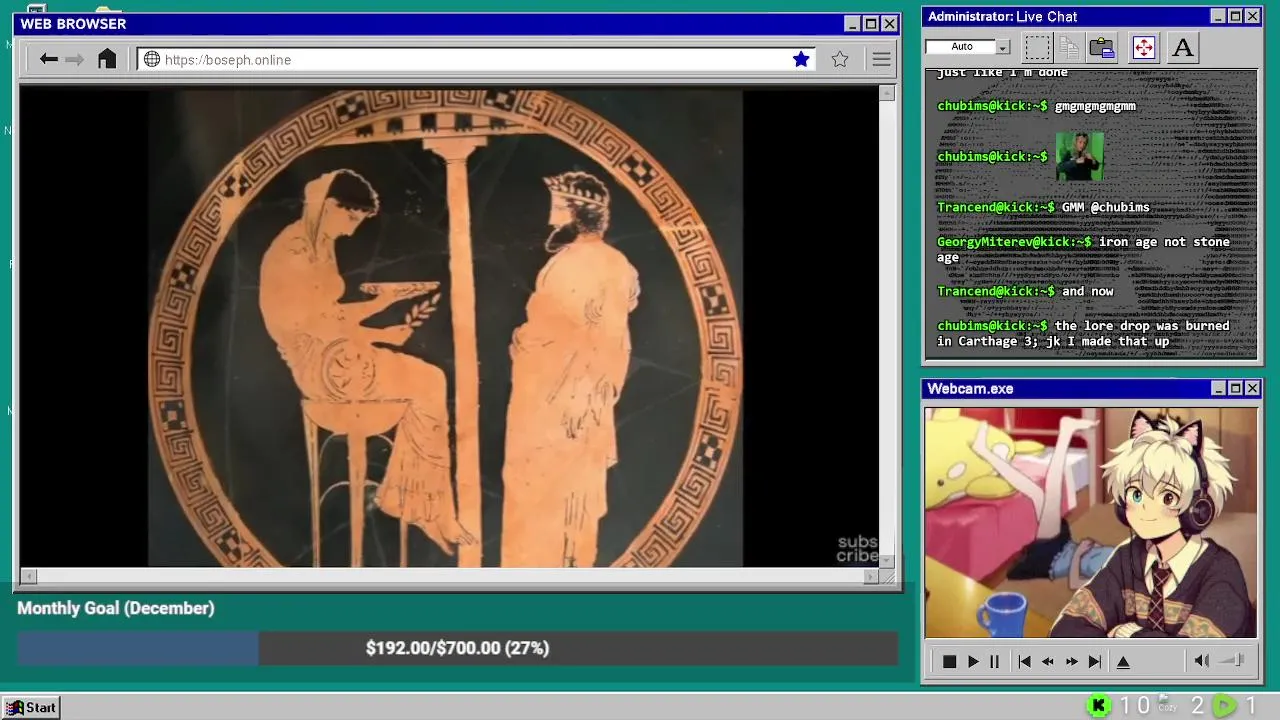Go forward in the web browser
Screen dimensions: 1280x720
click(75, 59)
